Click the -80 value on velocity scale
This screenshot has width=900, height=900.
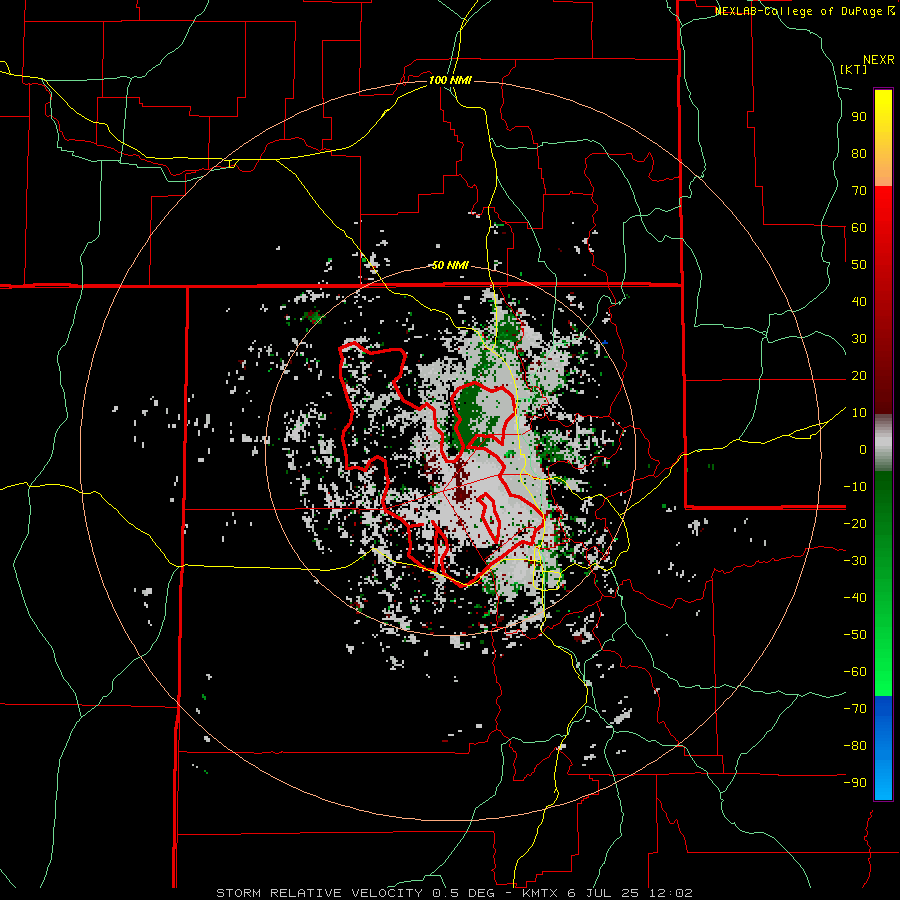855,746
